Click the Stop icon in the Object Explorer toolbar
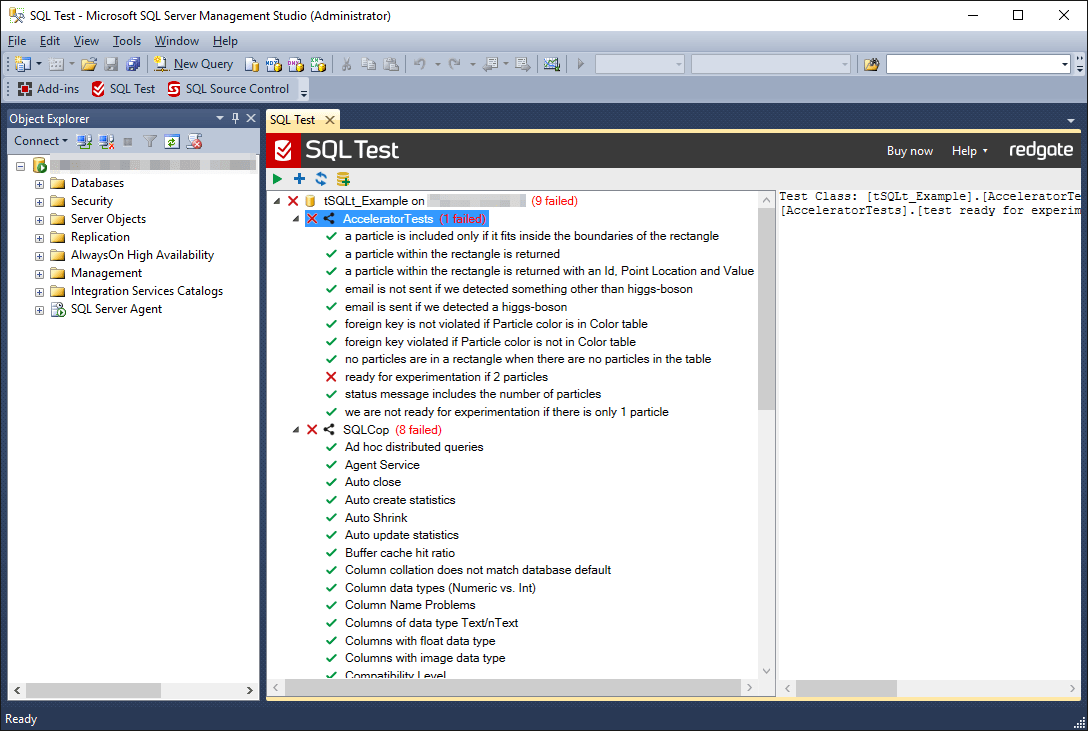 pyautogui.click(x=128, y=141)
